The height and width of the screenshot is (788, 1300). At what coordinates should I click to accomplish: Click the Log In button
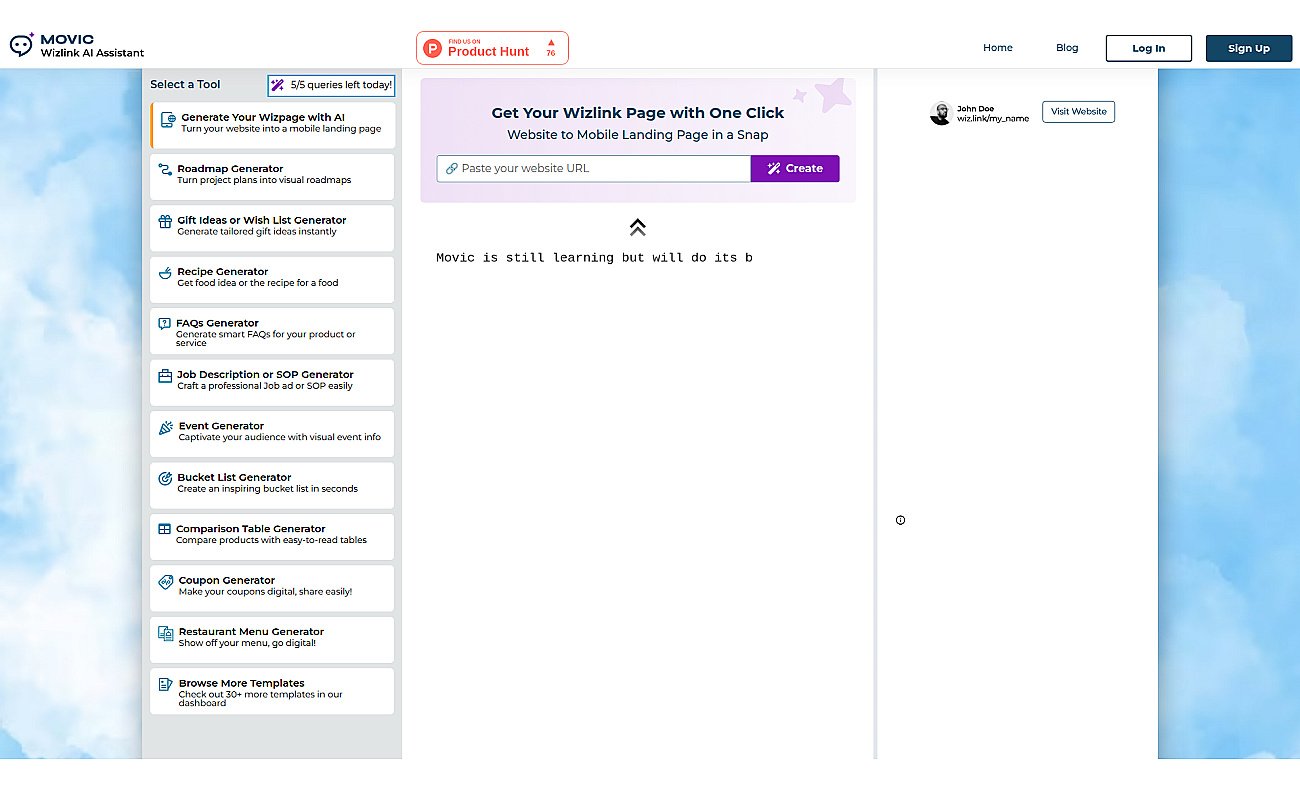tap(1148, 48)
